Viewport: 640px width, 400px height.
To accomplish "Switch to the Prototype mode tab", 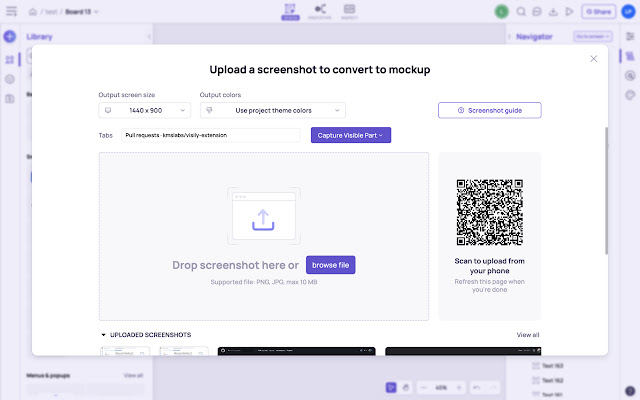I will (x=320, y=11).
